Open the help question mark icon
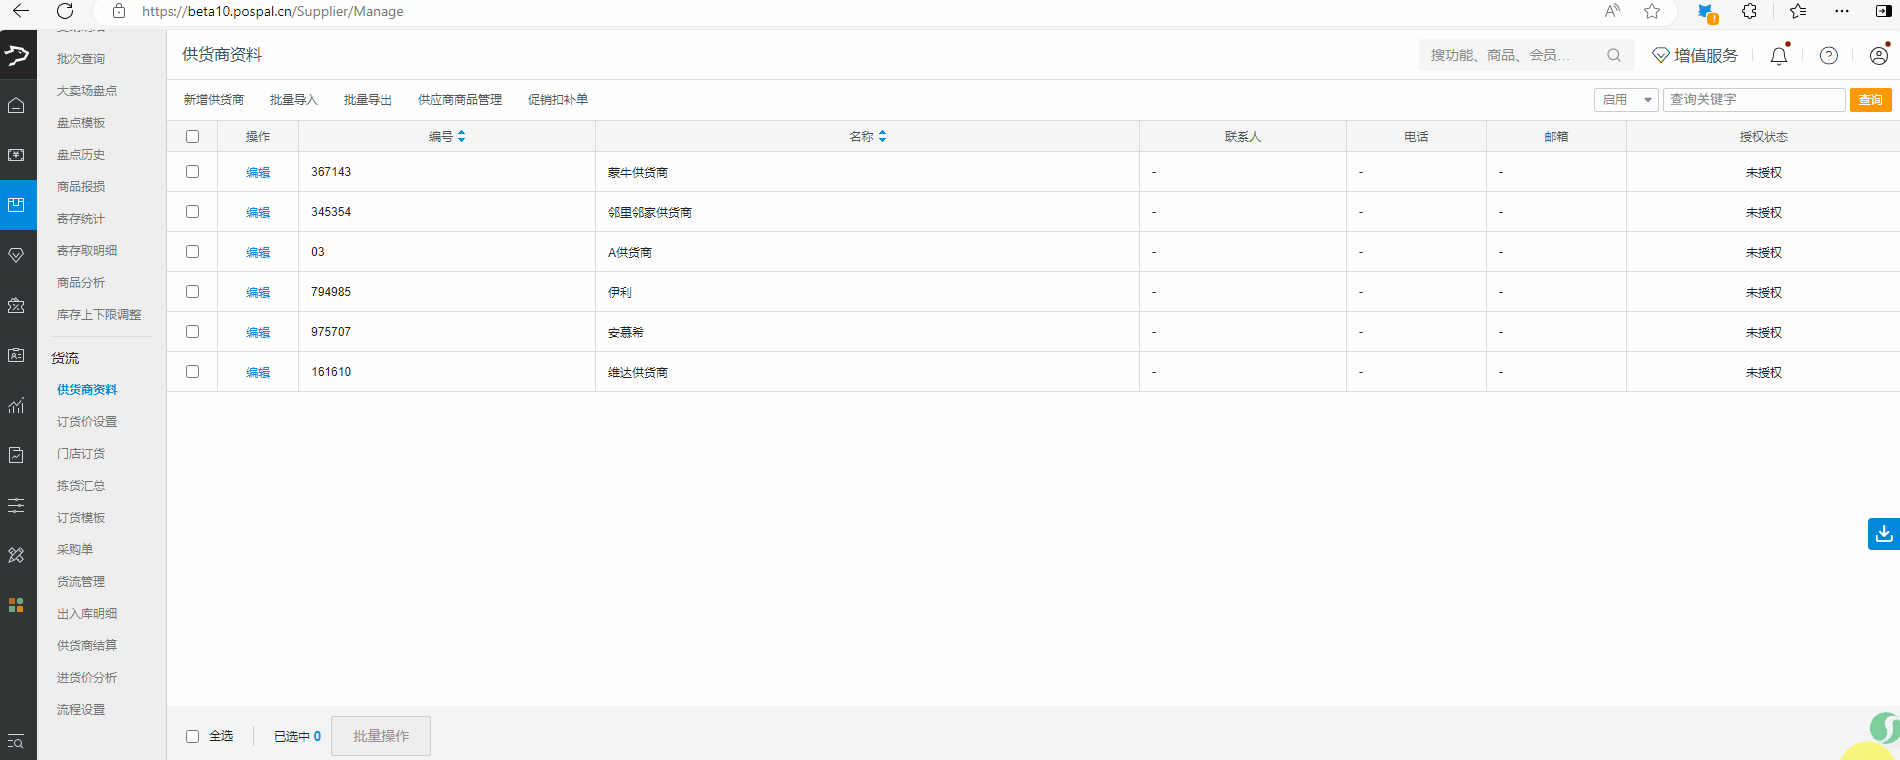1900x760 pixels. 1828,56
